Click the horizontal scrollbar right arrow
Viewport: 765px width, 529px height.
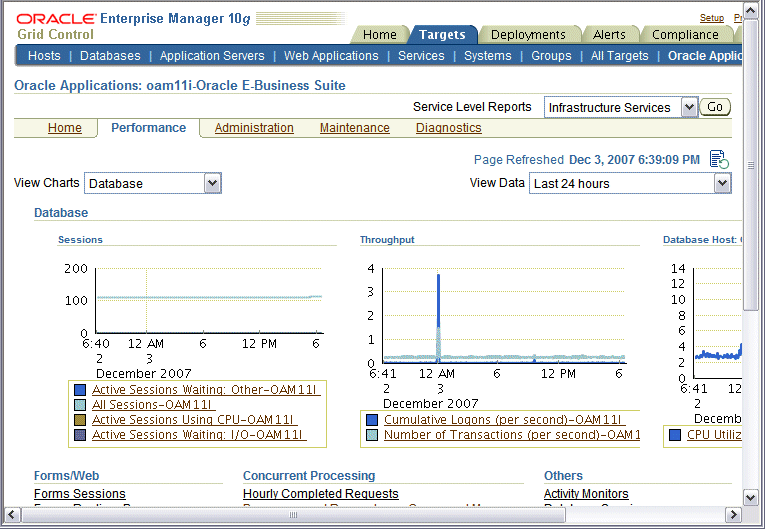coord(733,514)
